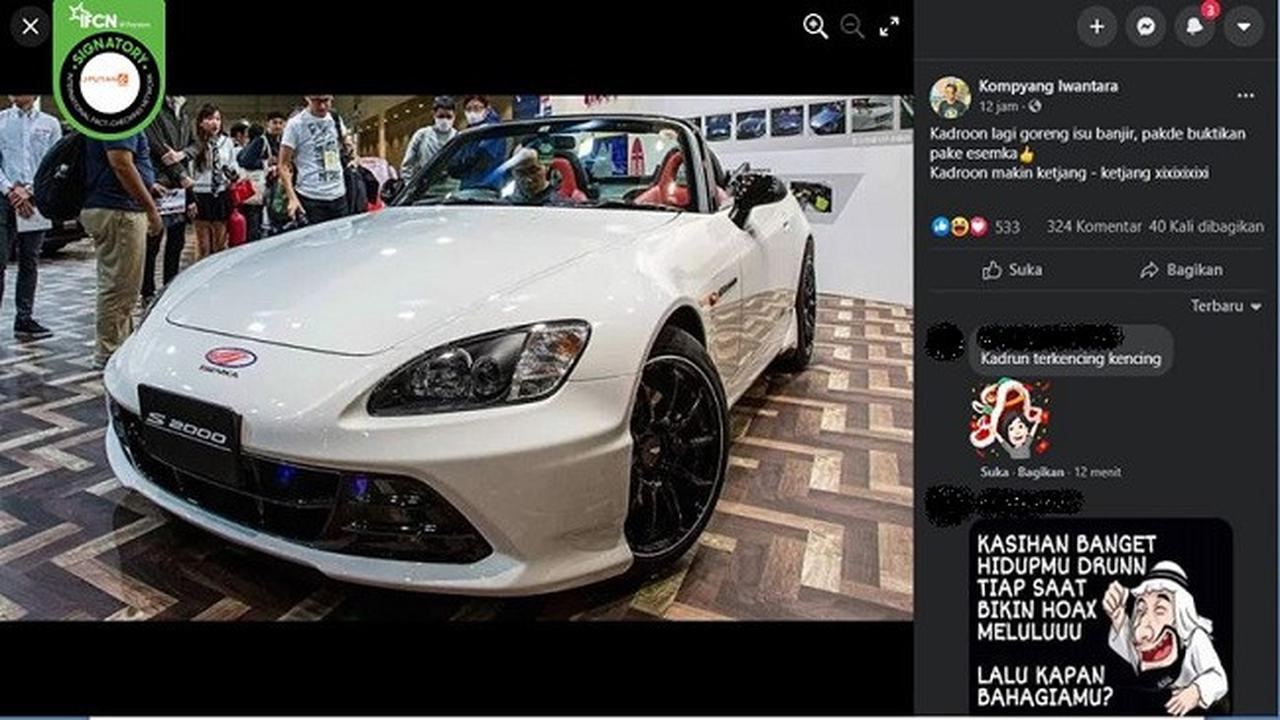The image size is (1280, 720).
Task: Enter fullscreen photo view
Action: click(889, 27)
